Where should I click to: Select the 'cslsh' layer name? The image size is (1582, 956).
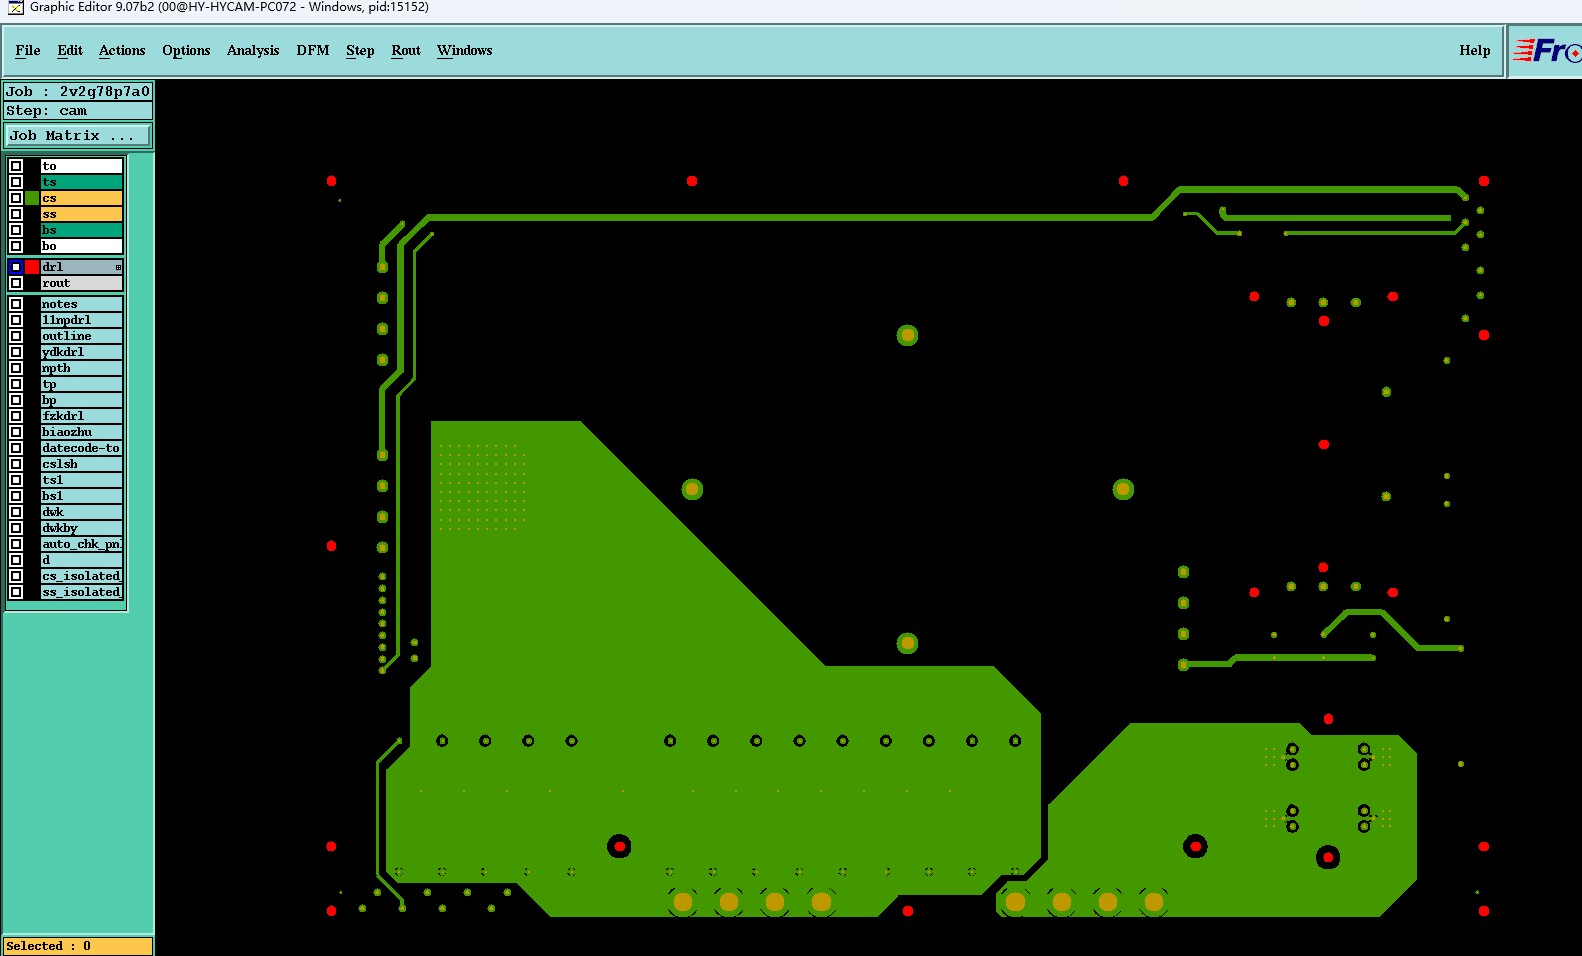[81, 464]
